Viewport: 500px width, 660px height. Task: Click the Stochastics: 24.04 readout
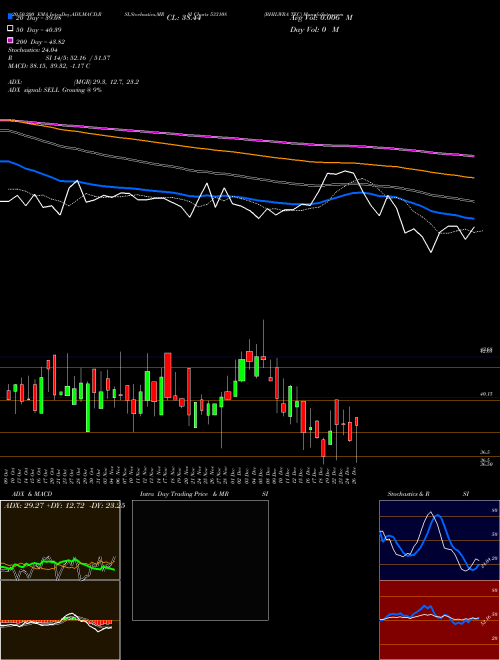32,50
